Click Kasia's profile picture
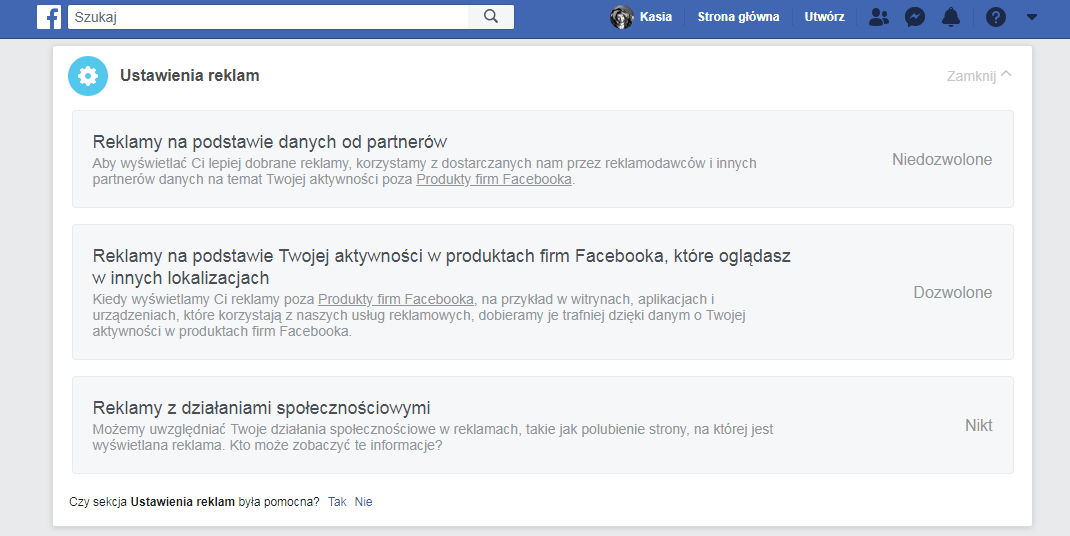The image size is (1070, 536). pos(622,17)
